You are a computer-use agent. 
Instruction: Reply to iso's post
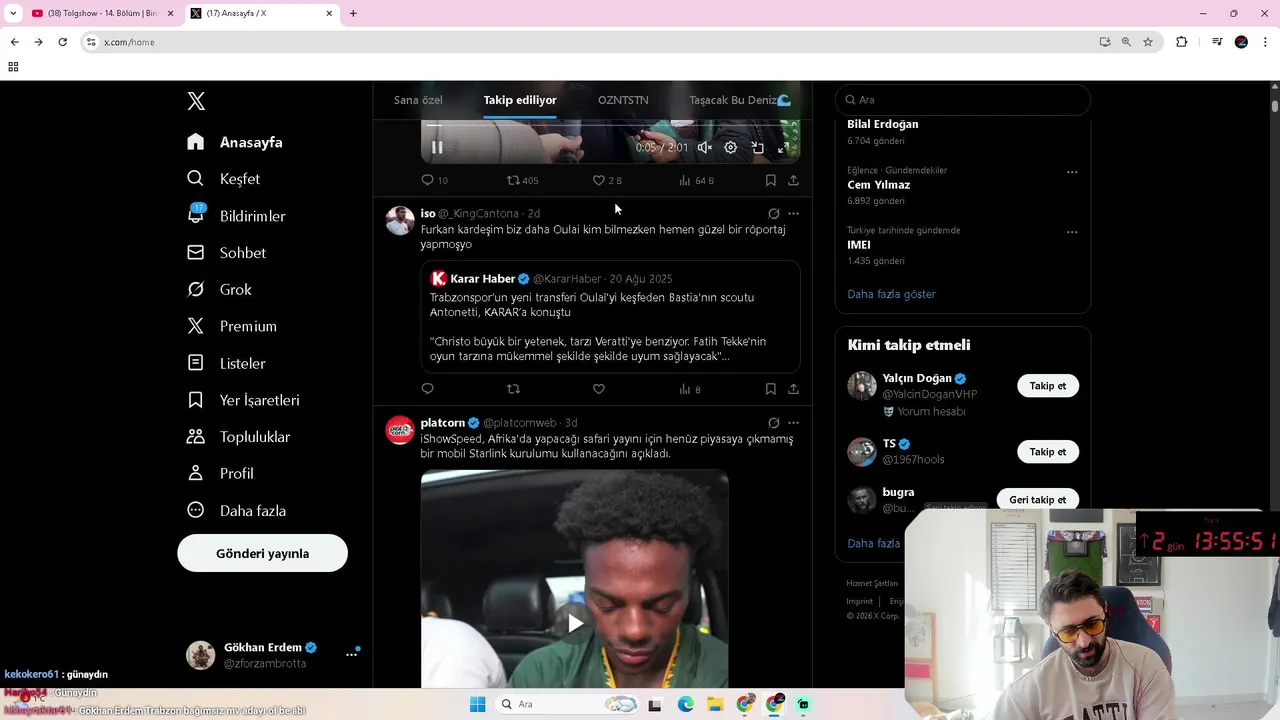[x=427, y=389]
